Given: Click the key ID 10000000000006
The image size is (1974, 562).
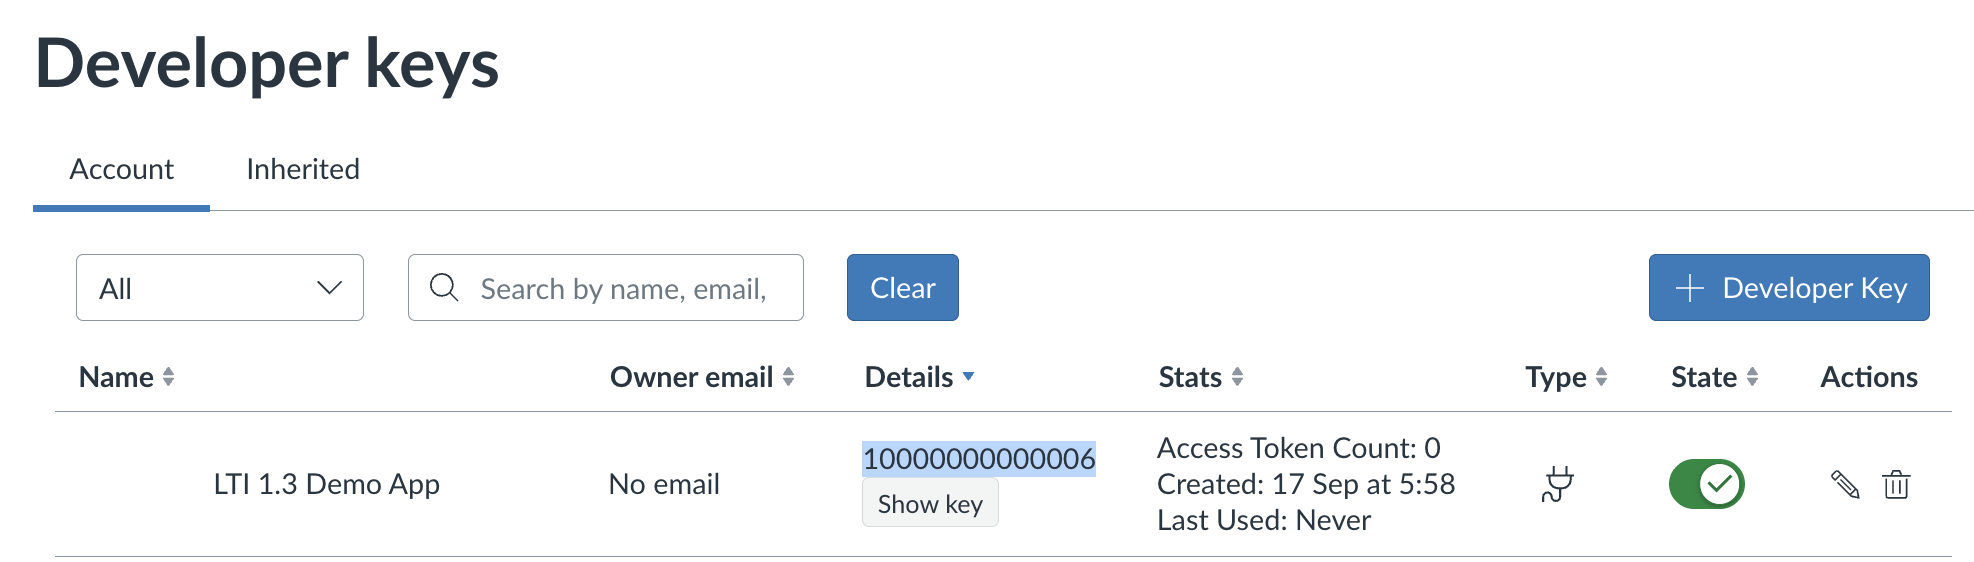Looking at the screenshot, I should tap(979, 459).
